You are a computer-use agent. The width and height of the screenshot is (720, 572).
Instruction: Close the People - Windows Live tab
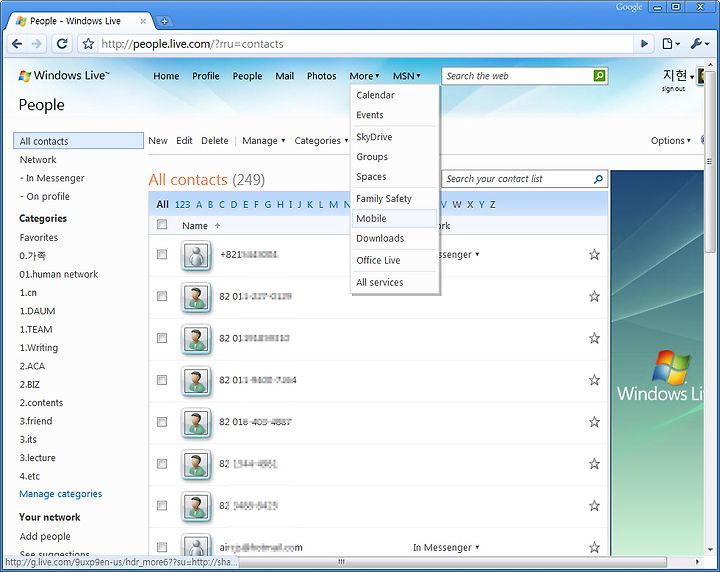143,21
